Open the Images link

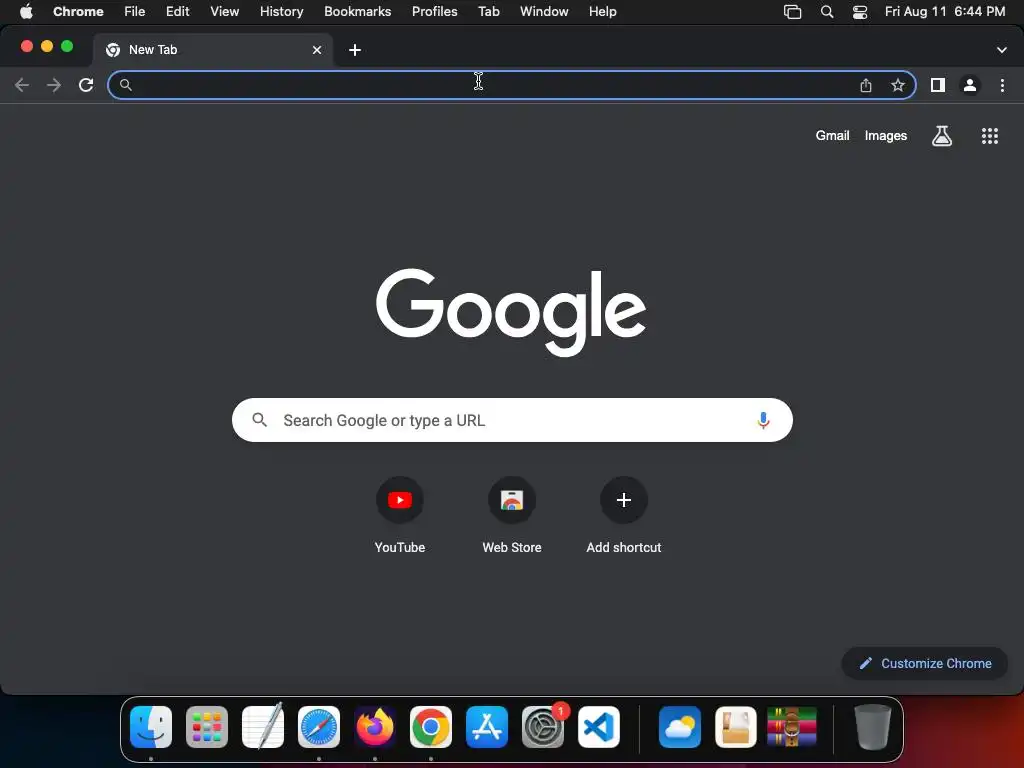pyautogui.click(x=886, y=136)
